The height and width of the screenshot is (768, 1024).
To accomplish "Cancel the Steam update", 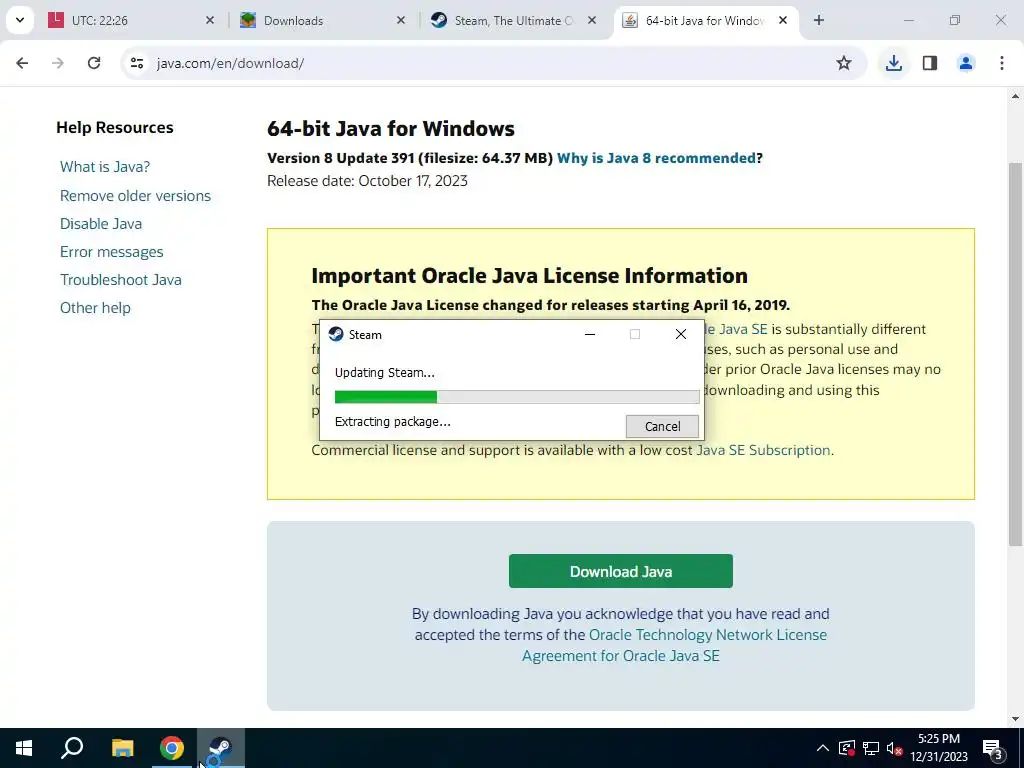I will coord(662,426).
